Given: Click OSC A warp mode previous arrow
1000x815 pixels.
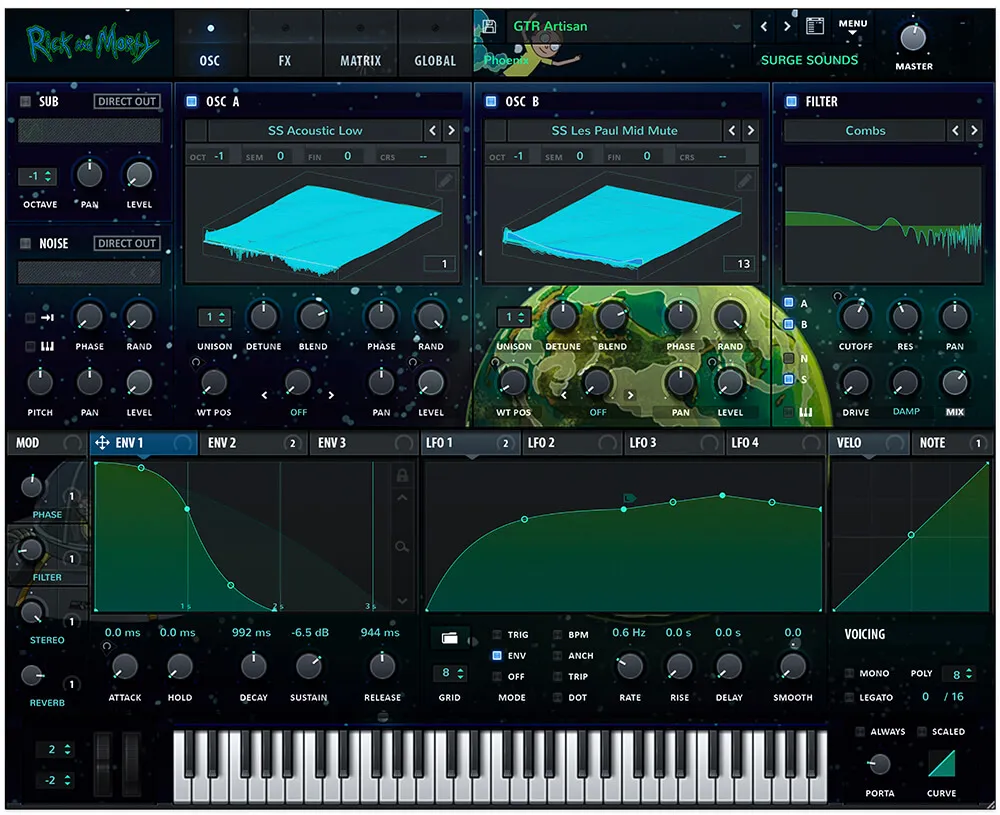Looking at the screenshot, I should (265, 395).
